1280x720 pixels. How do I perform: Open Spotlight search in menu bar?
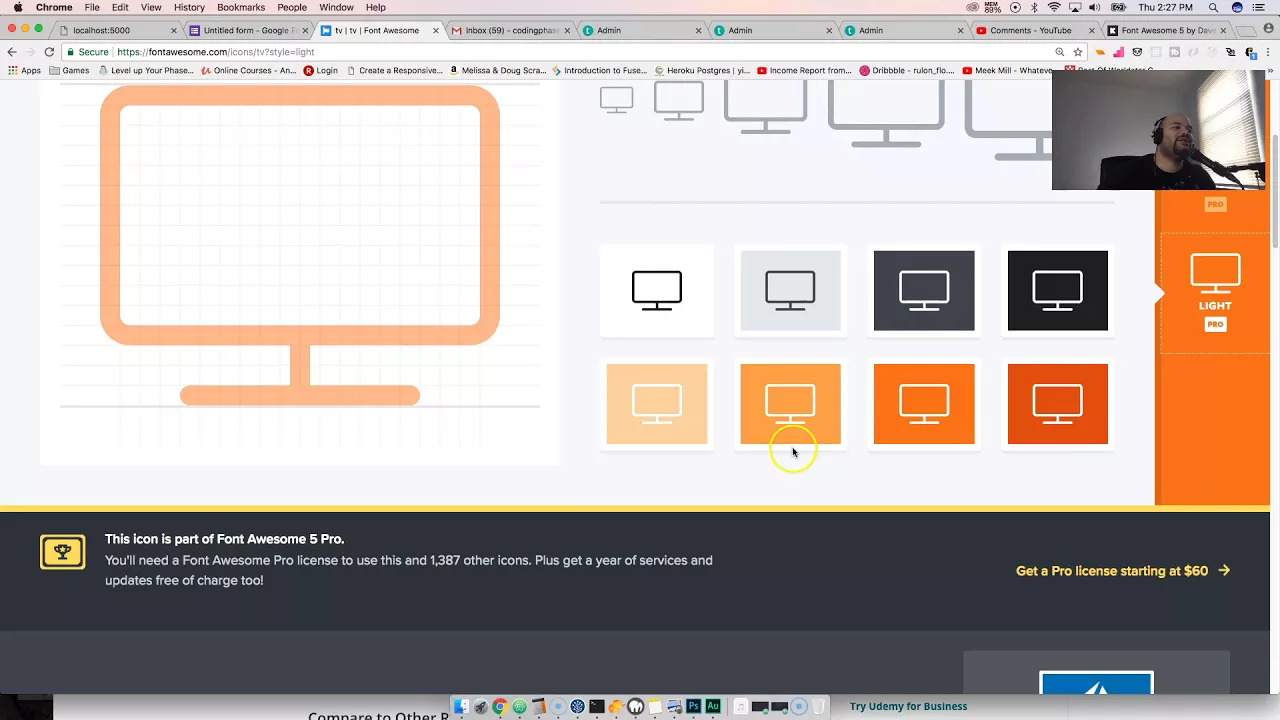pyautogui.click(x=1213, y=7)
